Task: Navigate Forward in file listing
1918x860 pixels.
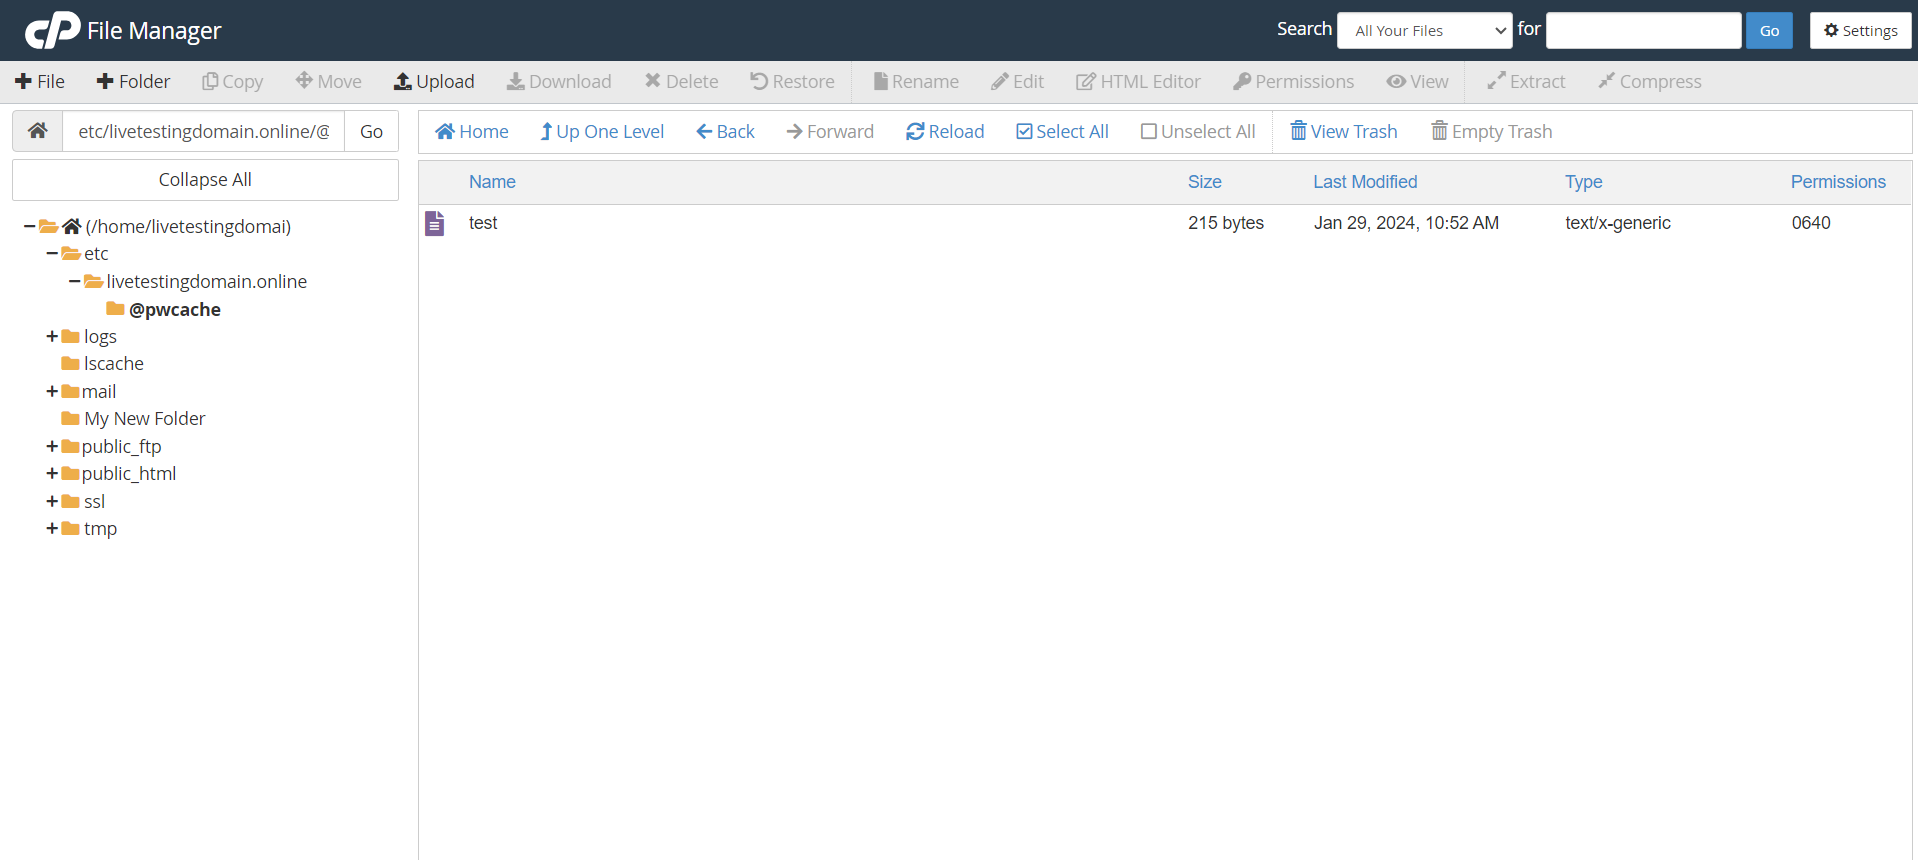Action: pos(830,131)
